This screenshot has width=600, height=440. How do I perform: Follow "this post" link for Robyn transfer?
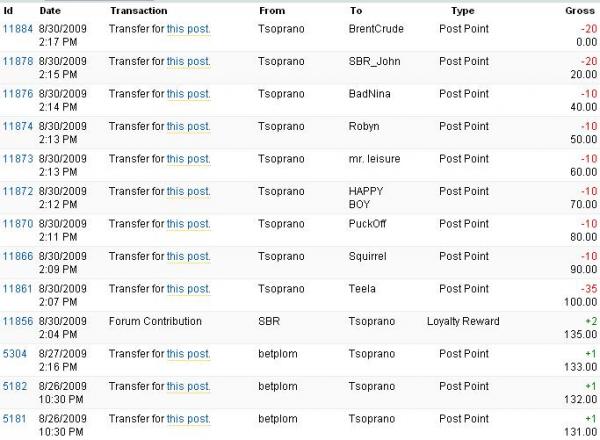[188, 126]
